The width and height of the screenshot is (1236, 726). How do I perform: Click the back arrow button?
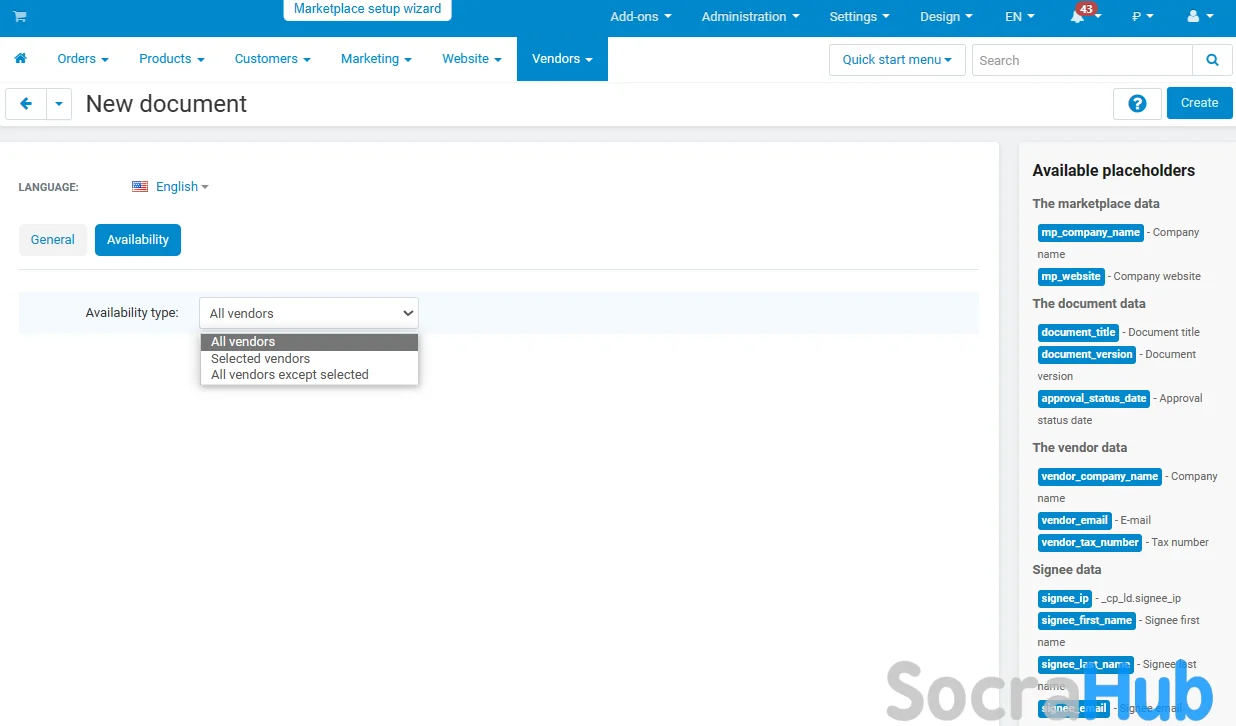tap(26, 103)
